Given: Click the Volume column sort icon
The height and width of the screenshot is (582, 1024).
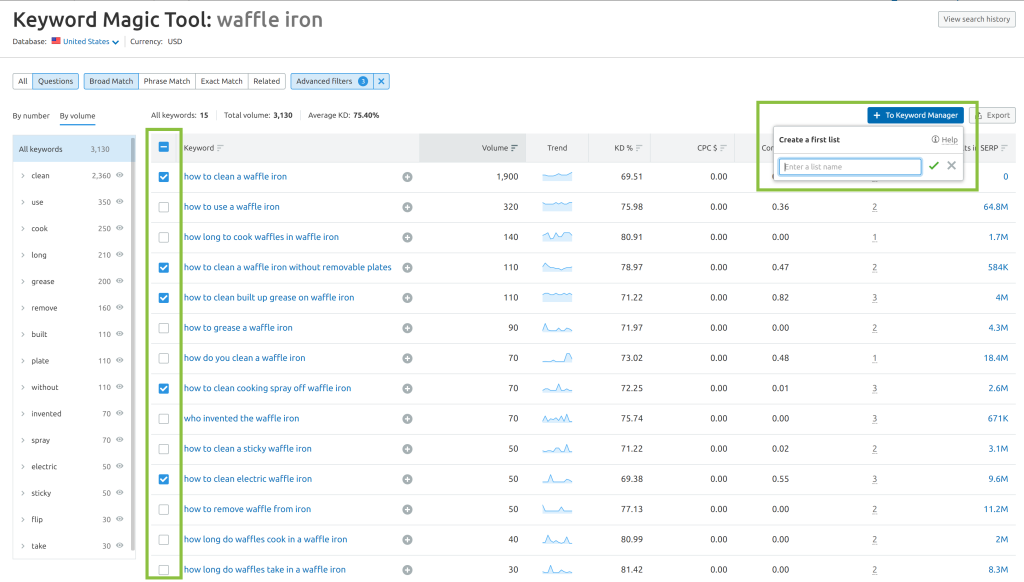Looking at the screenshot, I should tap(514, 148).
